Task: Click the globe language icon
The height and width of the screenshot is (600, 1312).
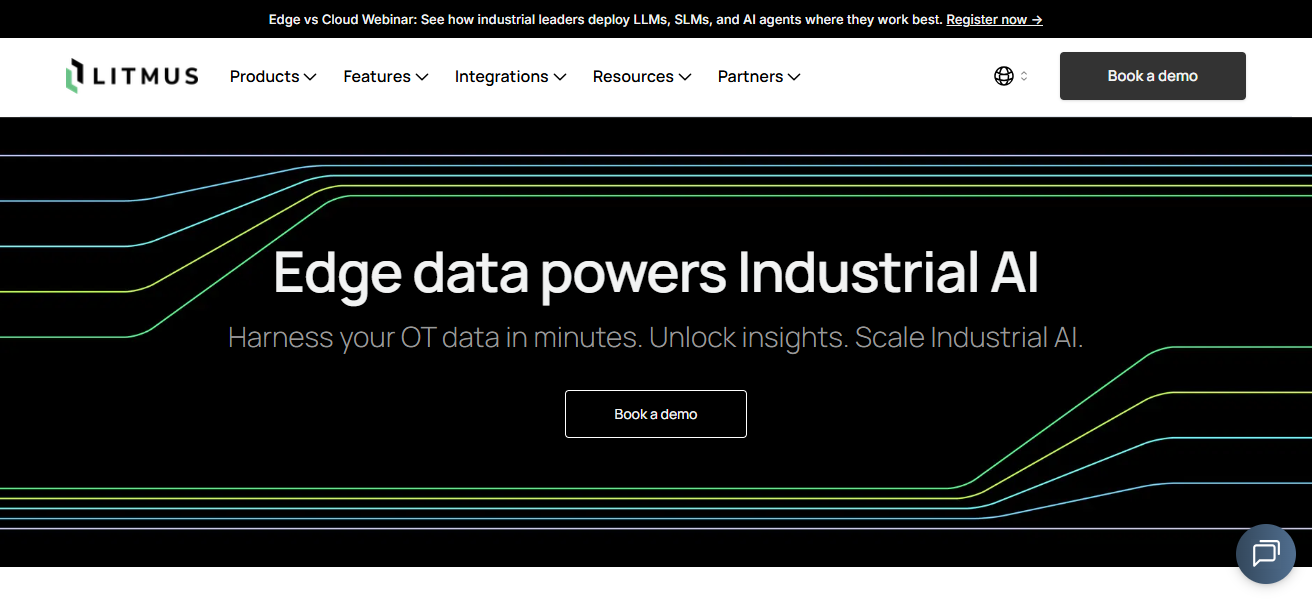Action: point(1004,76)
